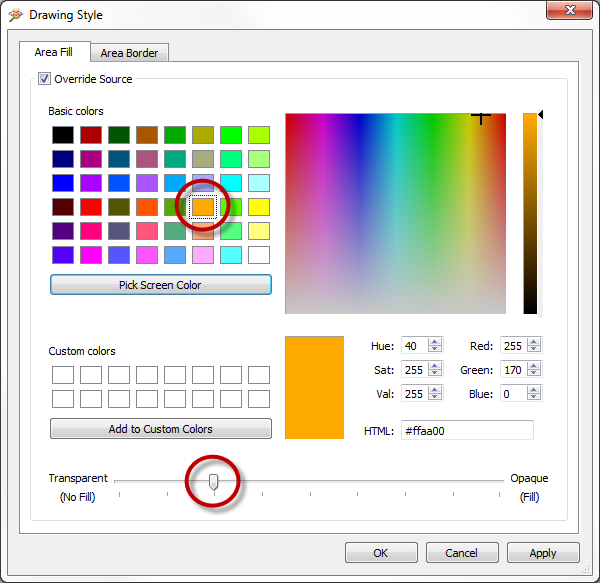Confirm with the OK button
The height and width of the screenshot is (583, 600).
(x=381, y=552)
